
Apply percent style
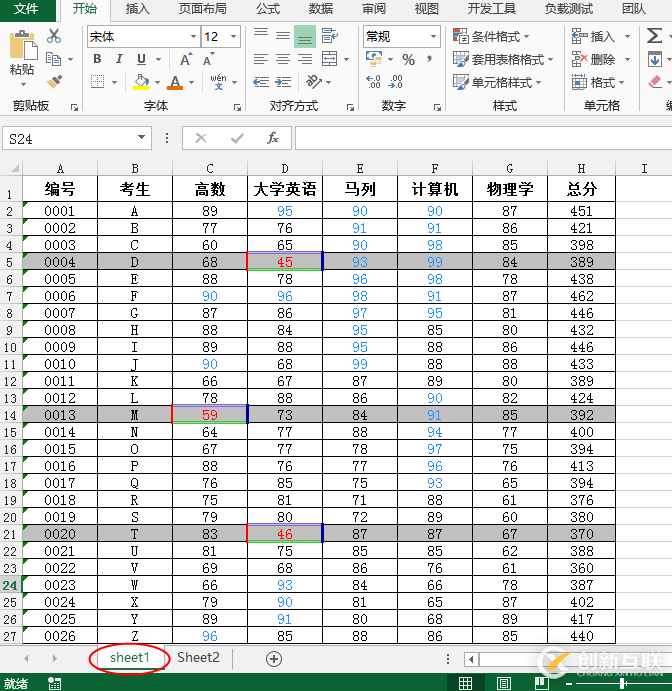point(408,59)
